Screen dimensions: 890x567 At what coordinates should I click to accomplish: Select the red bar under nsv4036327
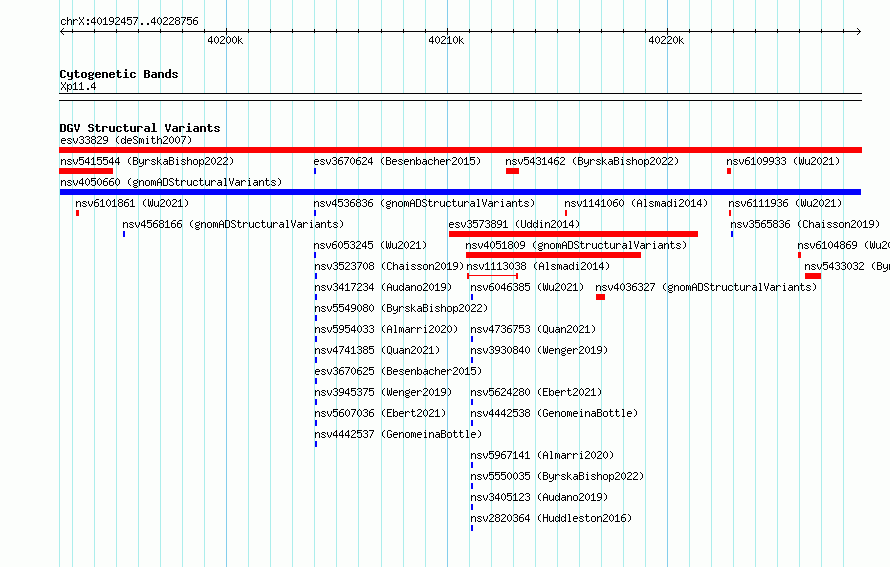[x=601, y=297]
